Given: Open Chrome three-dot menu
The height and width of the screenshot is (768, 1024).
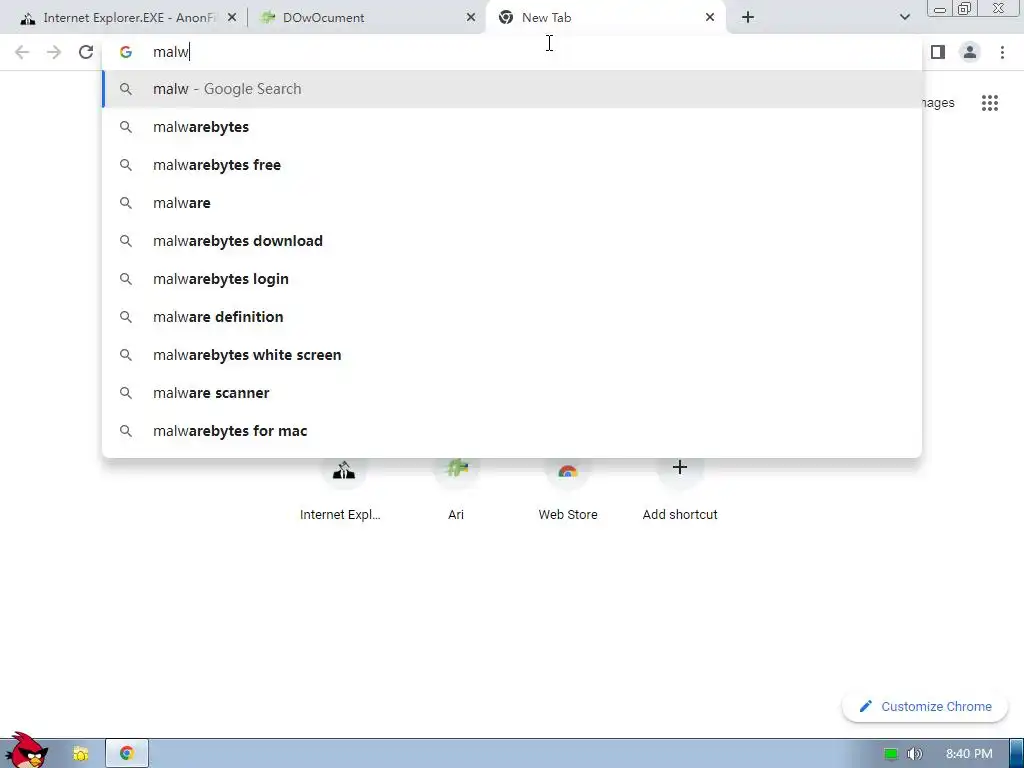Looking at the screenshot, I should (1002, 52).
